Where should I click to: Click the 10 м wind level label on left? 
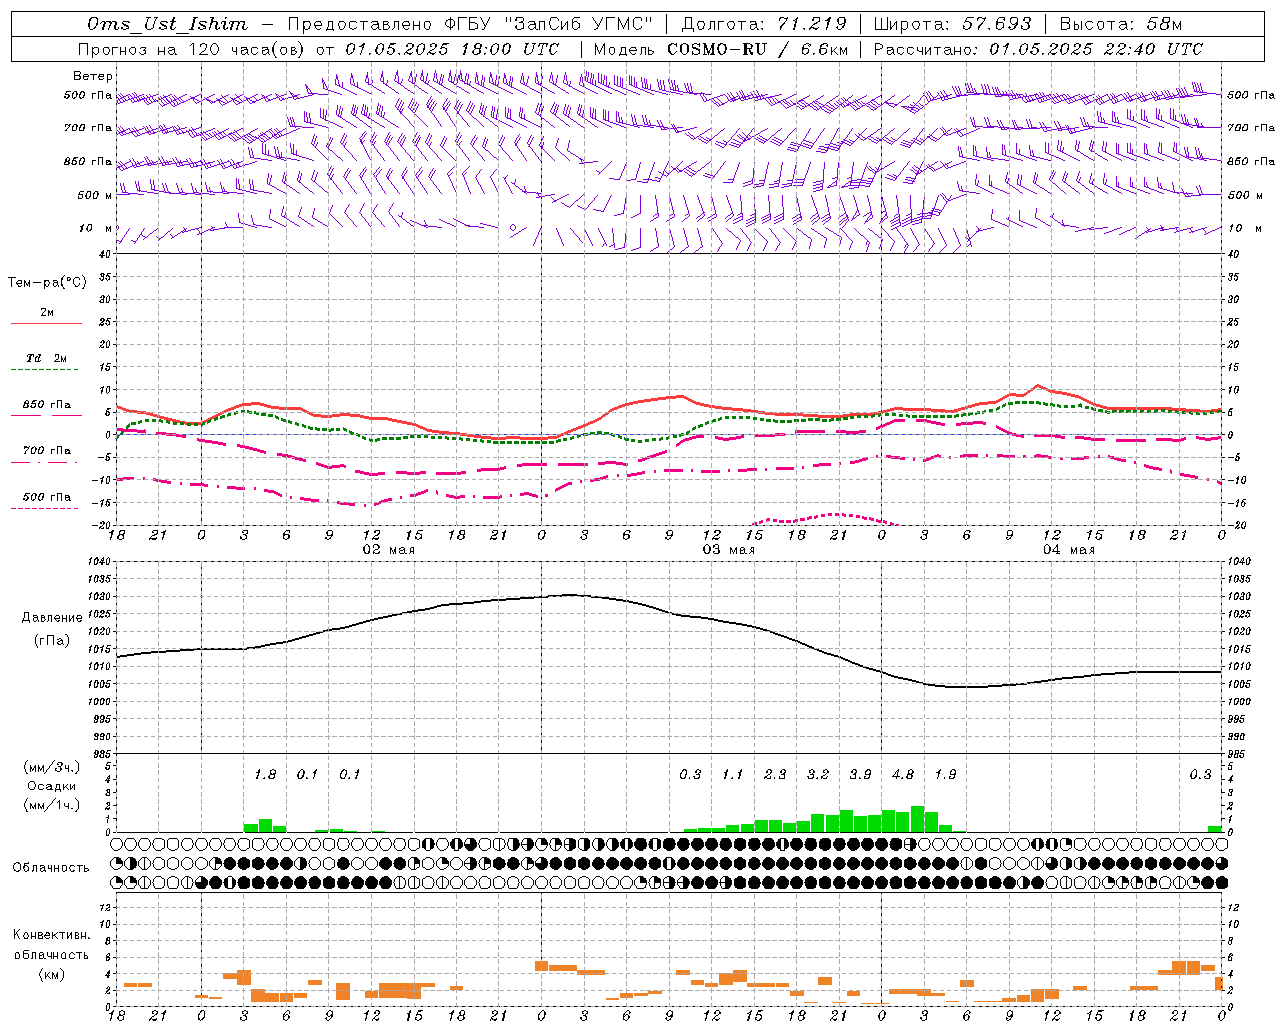coord(95,229)
